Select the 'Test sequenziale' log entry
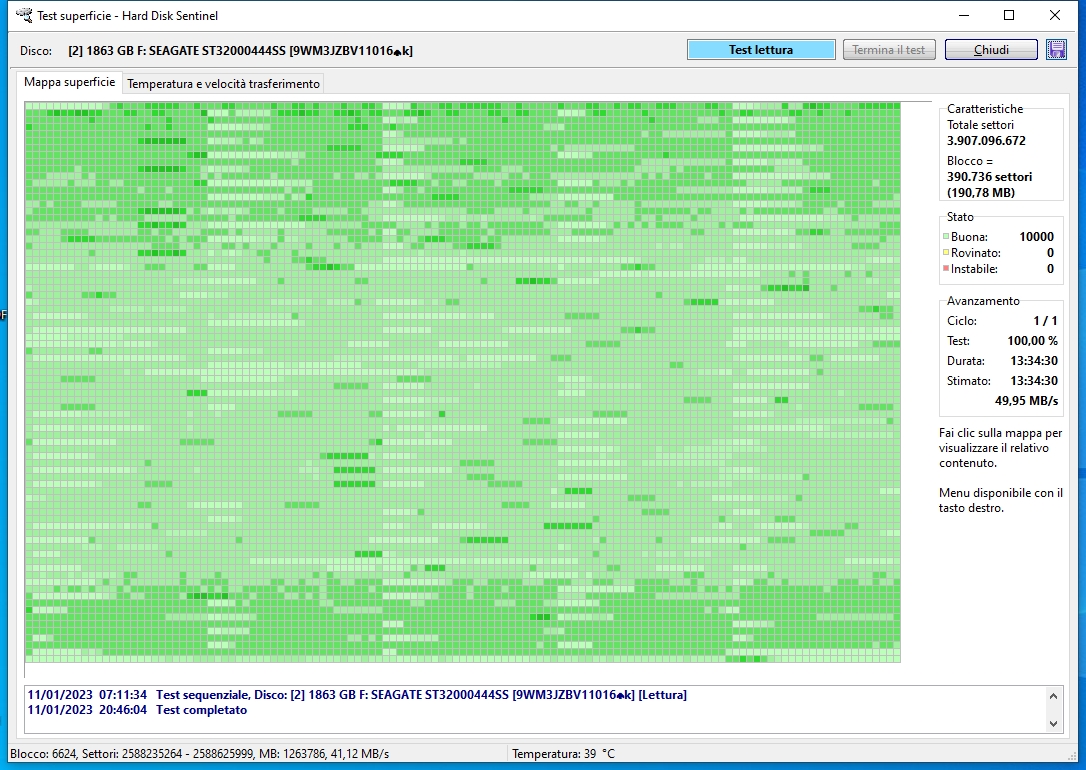Screen dimensions: 1086x770 pyautogui.click(x=357, y=695)
